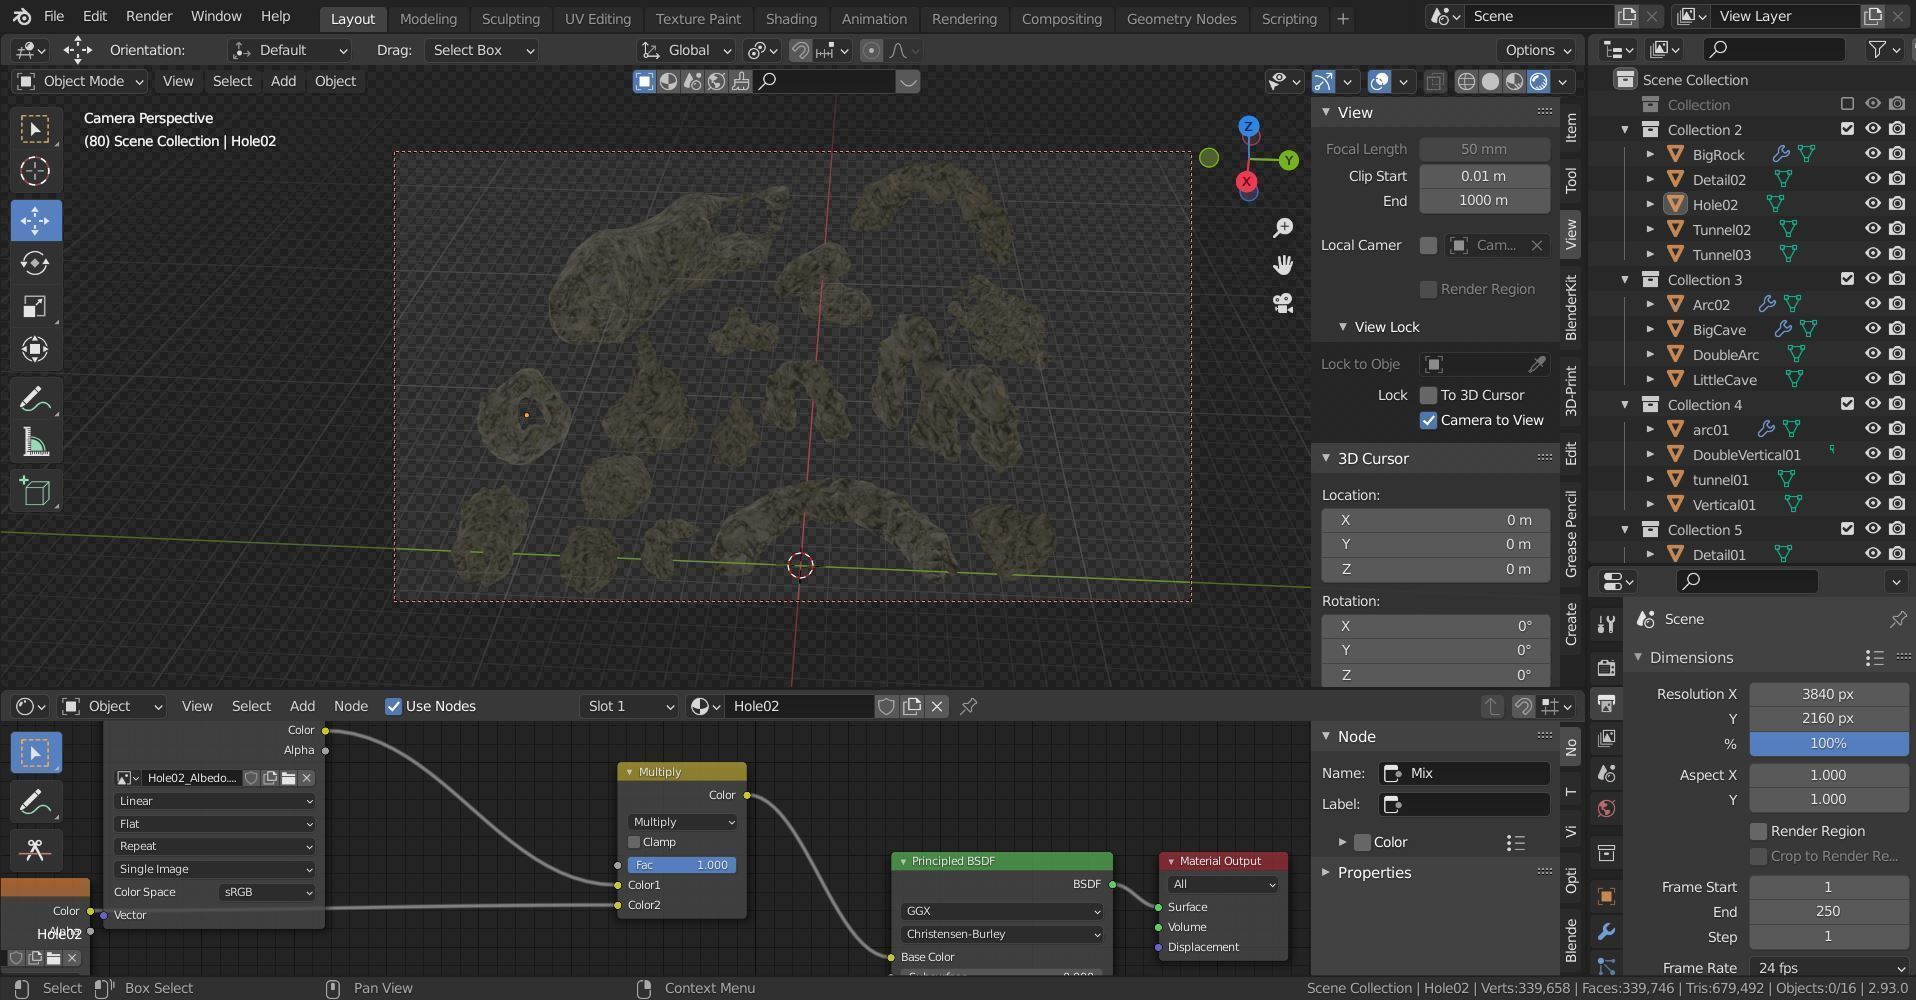Pin the Hole02 material node tree
Viewport: 1916px width, 1000px height.
(x=968, y=706)
